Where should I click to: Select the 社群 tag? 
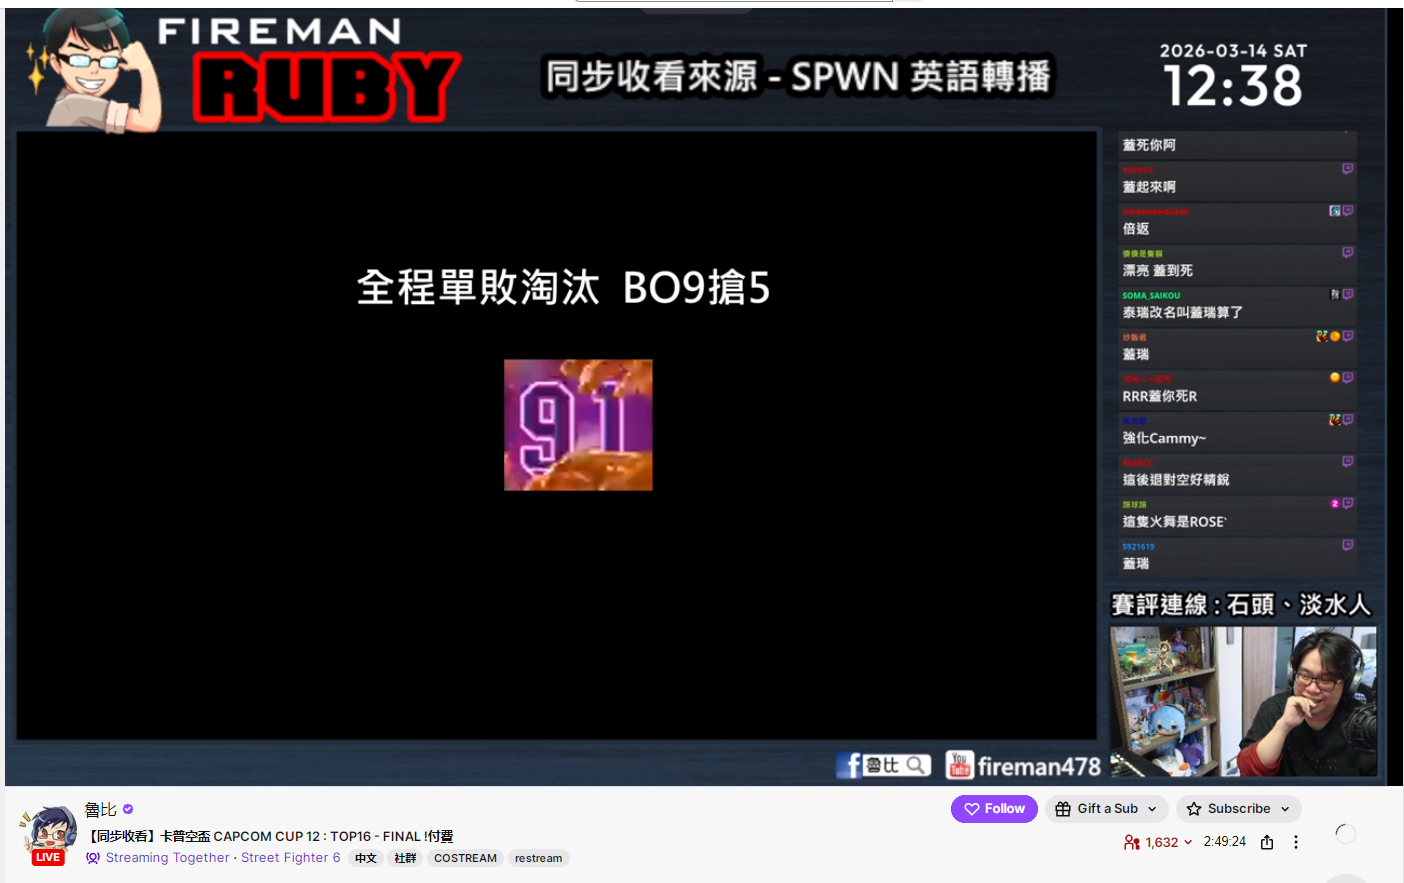click(x=405, y=858)
